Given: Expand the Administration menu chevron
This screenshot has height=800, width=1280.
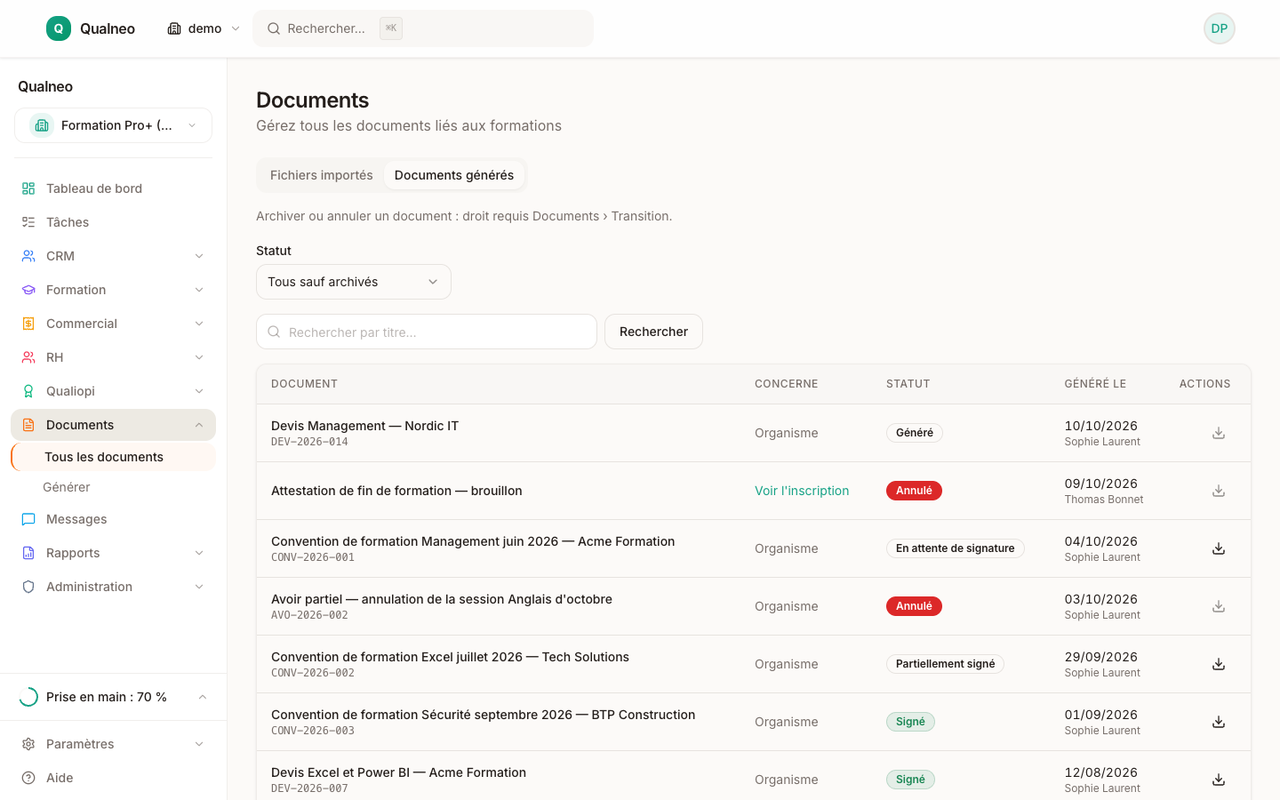Looking at the screenshot, I should (x=199, y=587).
